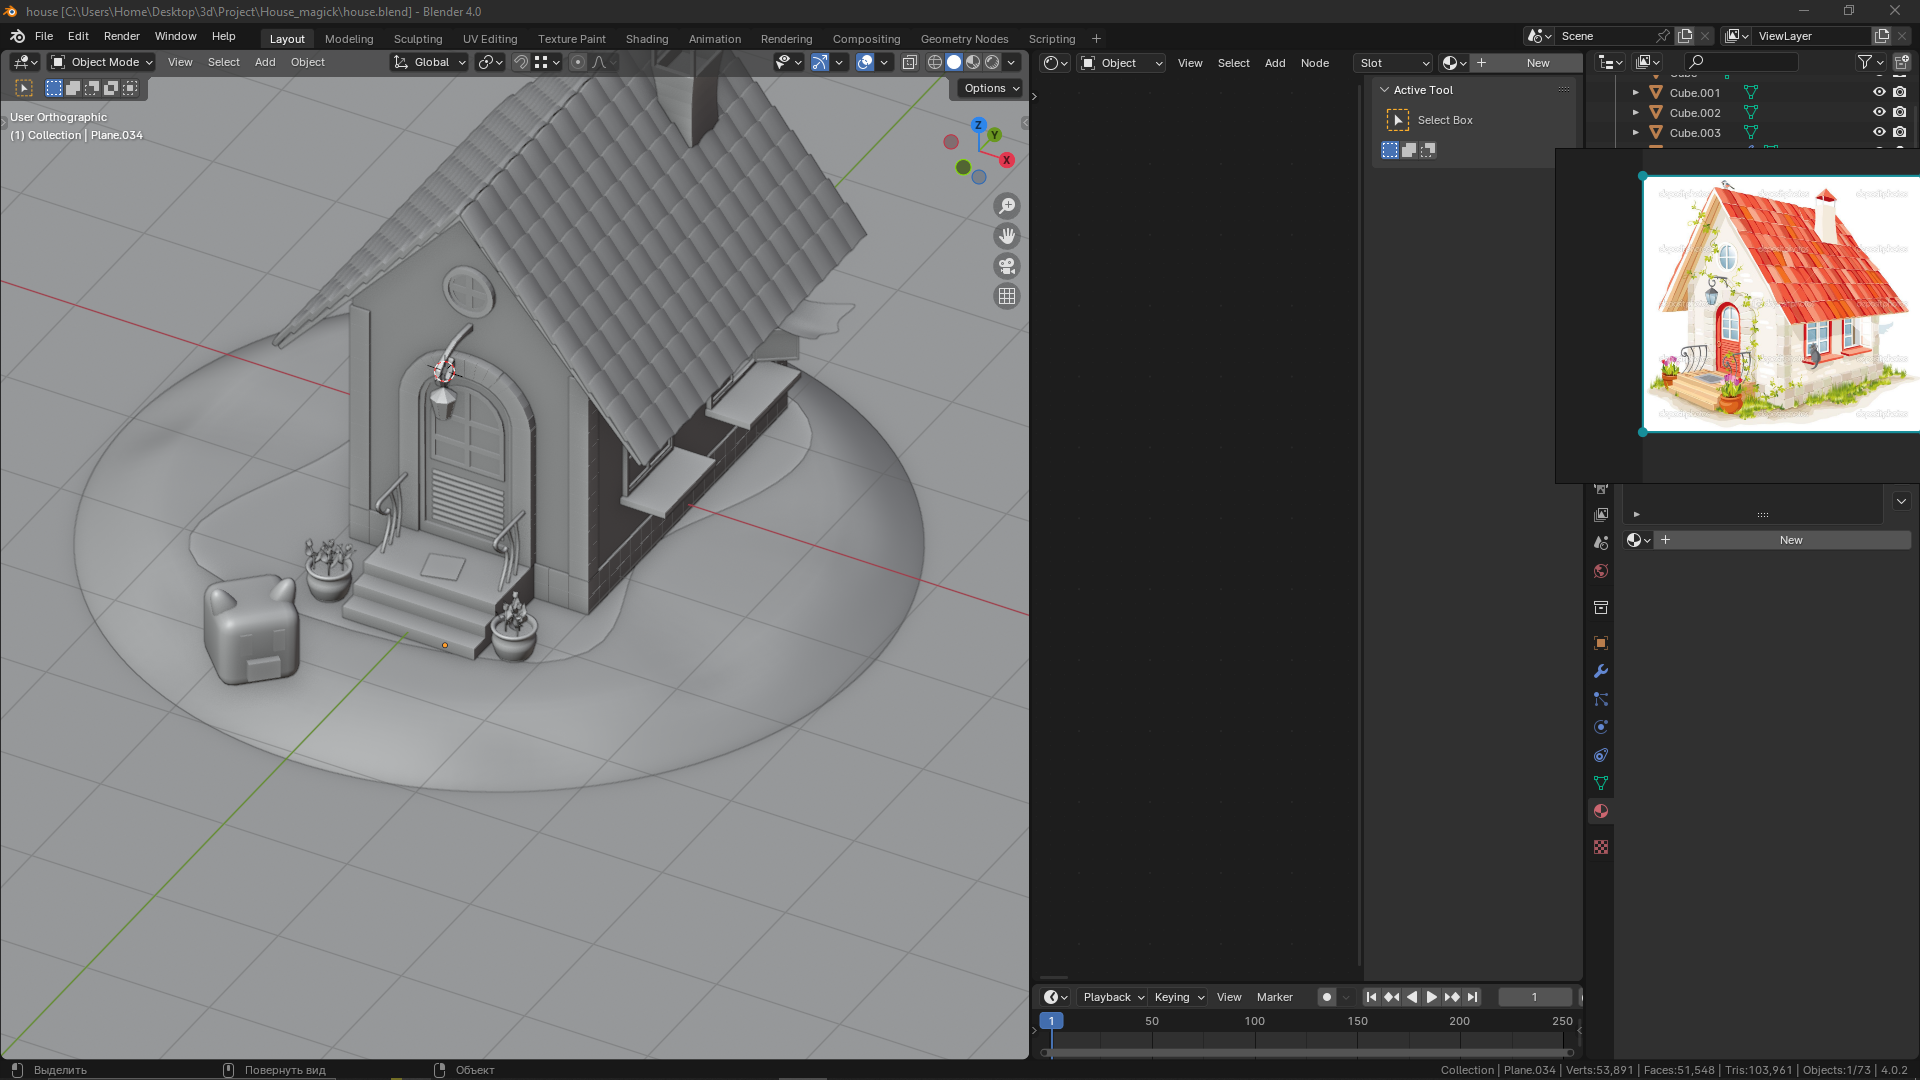1920x1080 pixels.
Task: Hide Cube.001 with eye icon
Action: pyautogui.click(x=1879, y=92)
